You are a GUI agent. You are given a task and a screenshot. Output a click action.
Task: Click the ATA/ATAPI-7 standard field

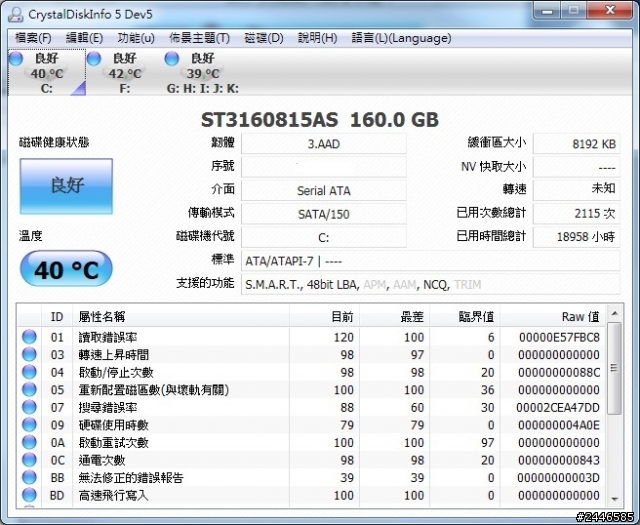[x=431, y=260]
